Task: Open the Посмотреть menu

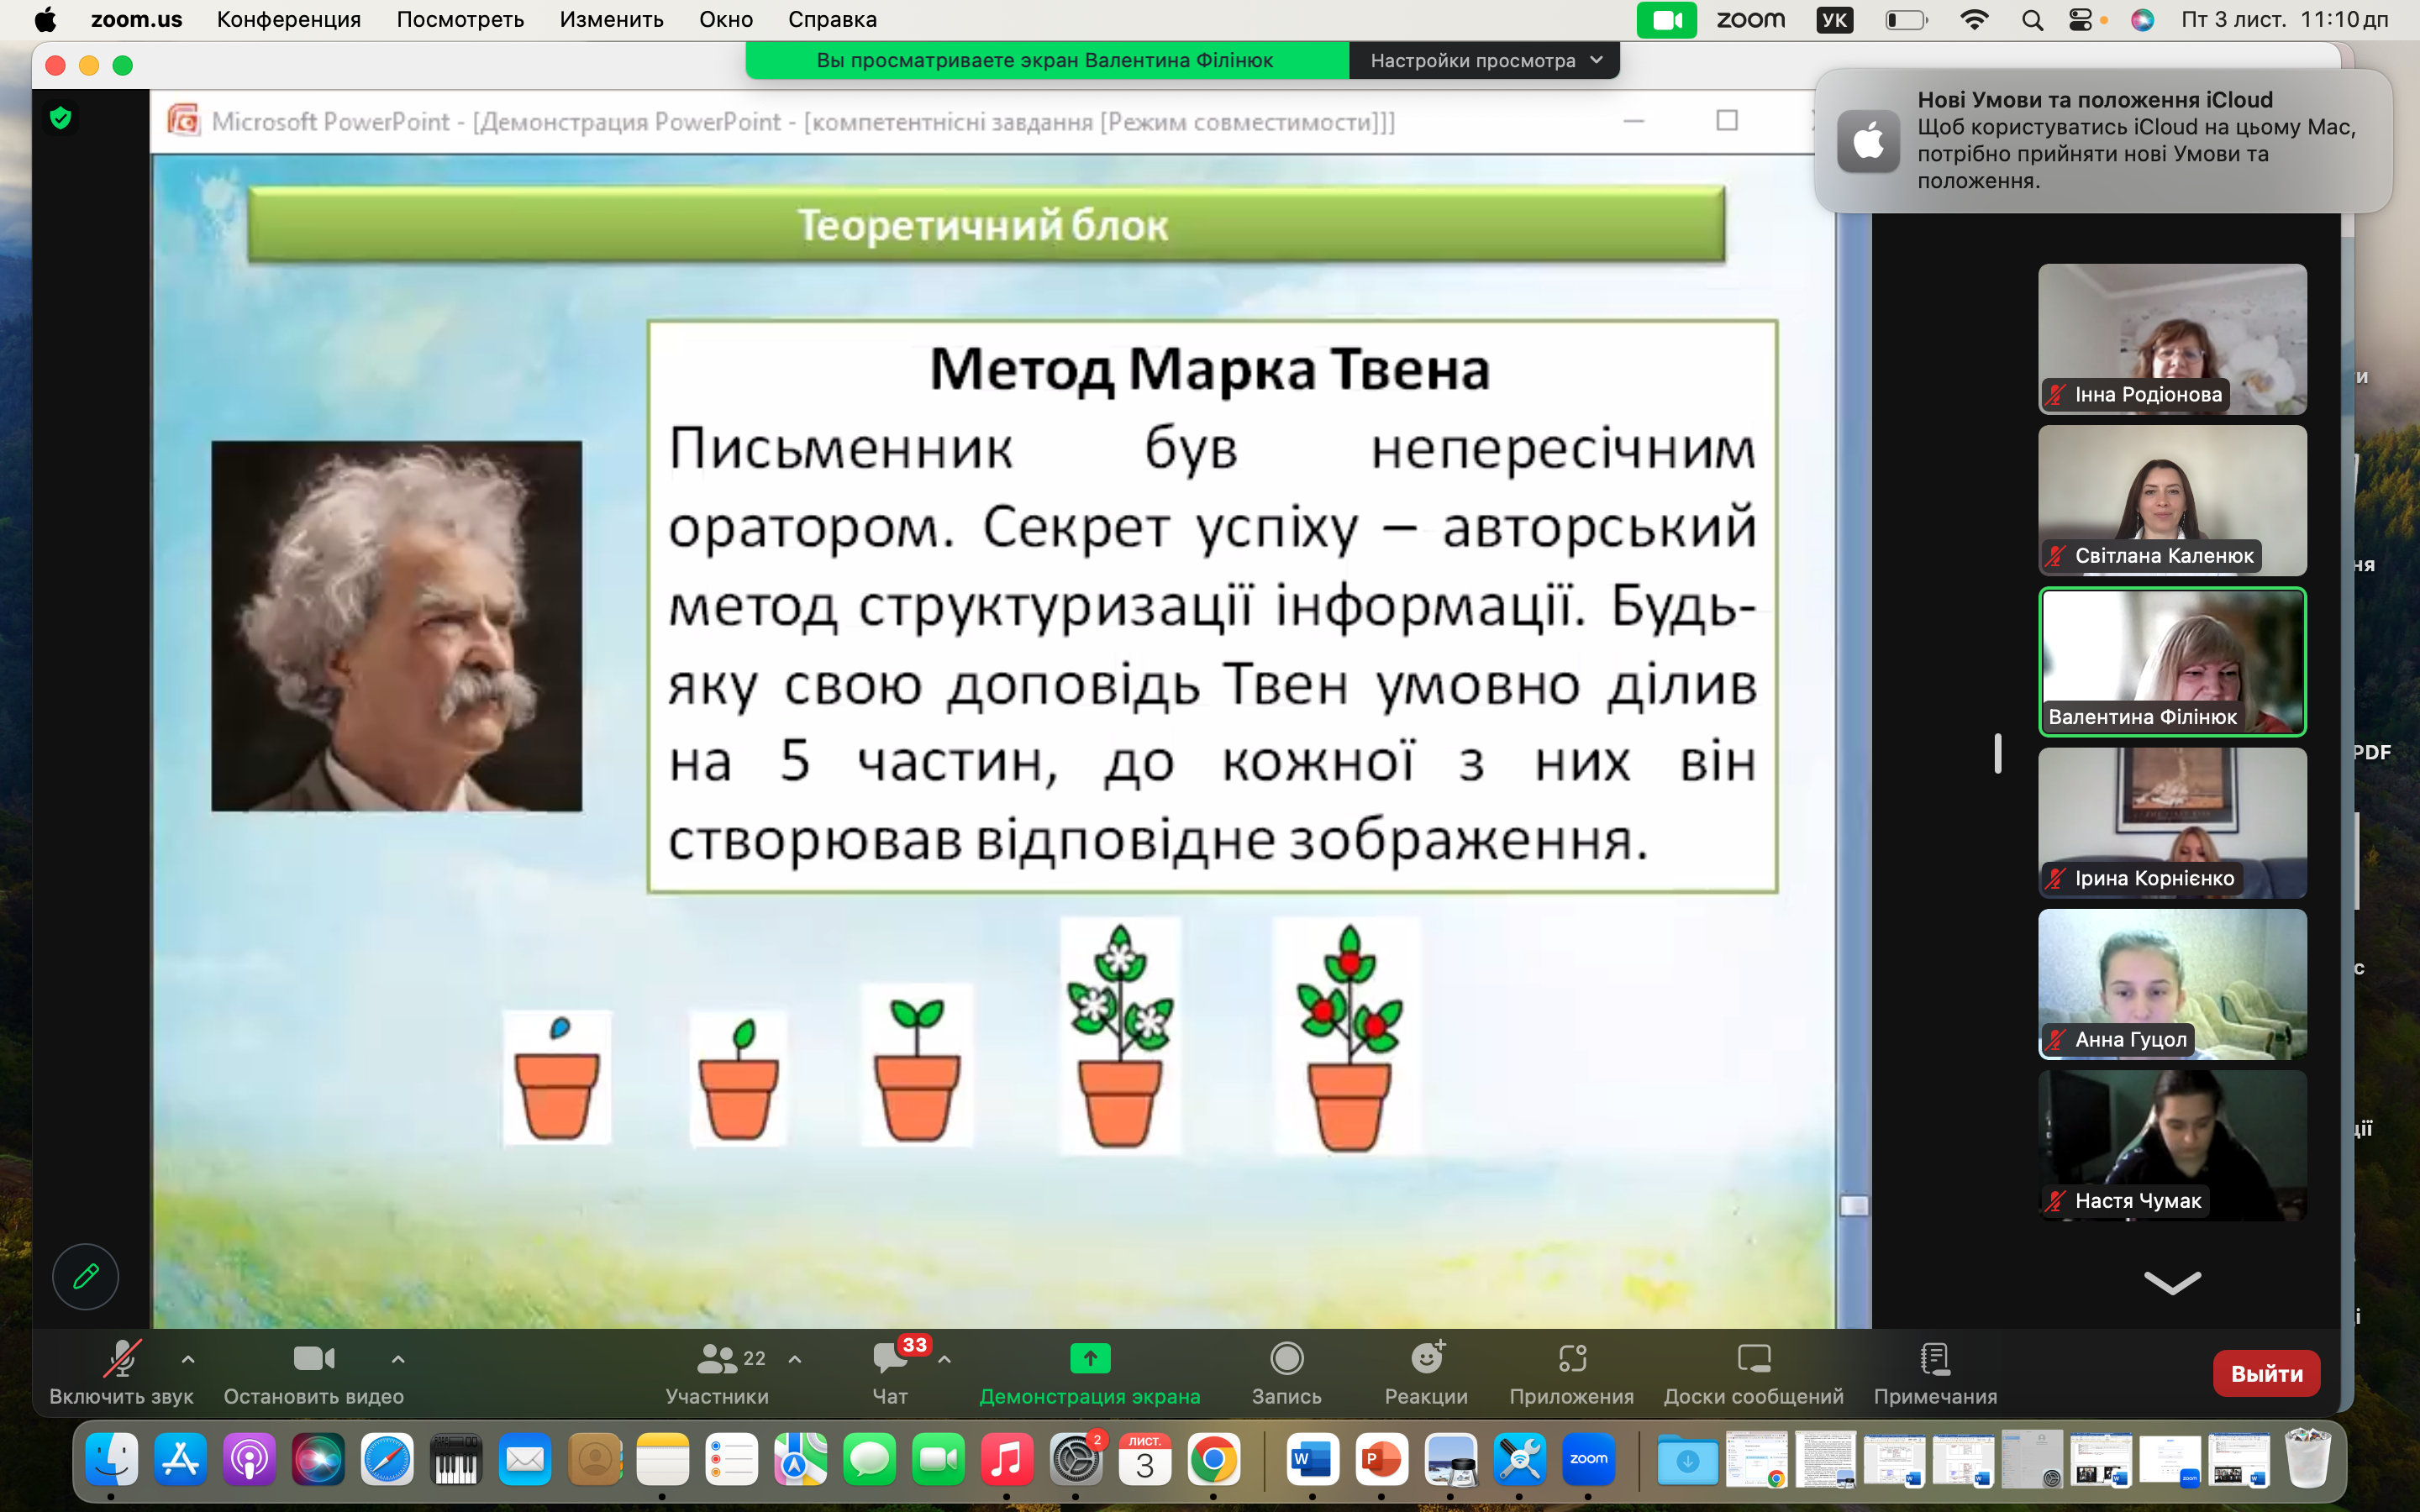Action: point(460,19)
